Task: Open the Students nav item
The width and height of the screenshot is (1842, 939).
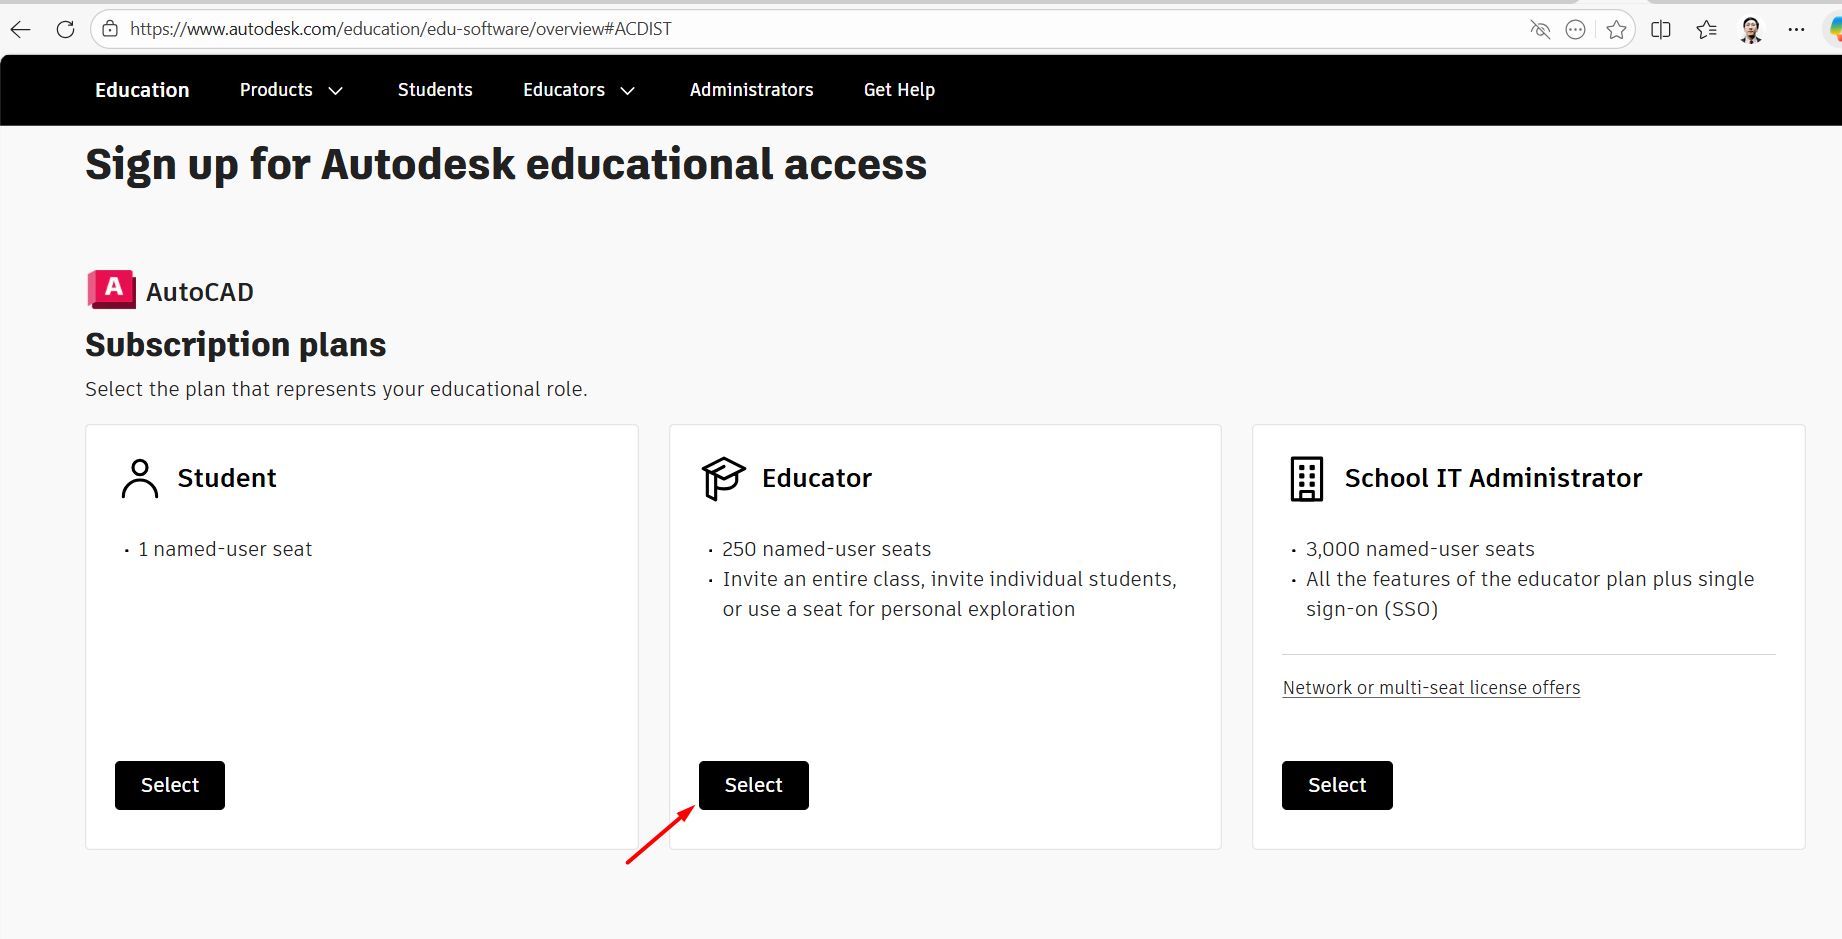Action: click(x=435, y=90)
